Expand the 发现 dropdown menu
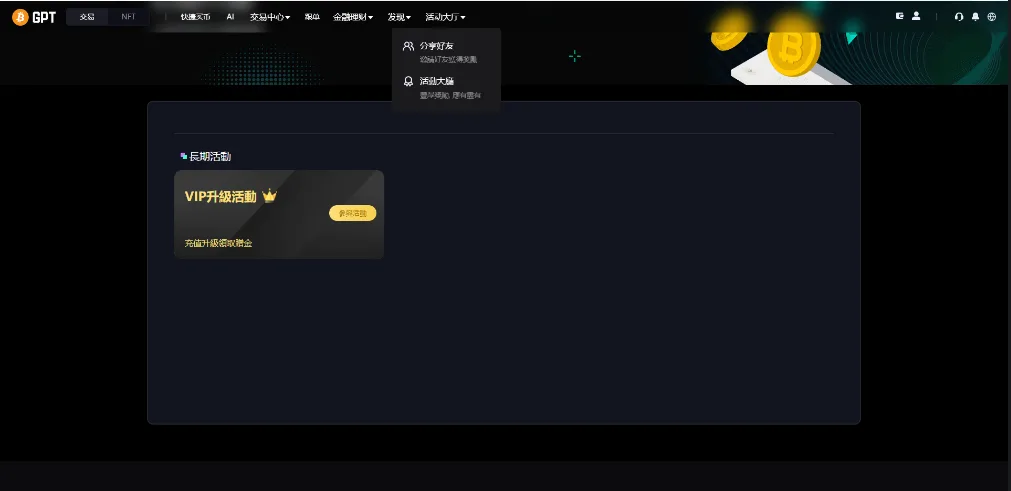The width and height of the screenshot is (1011, 491). click(399, 17)
